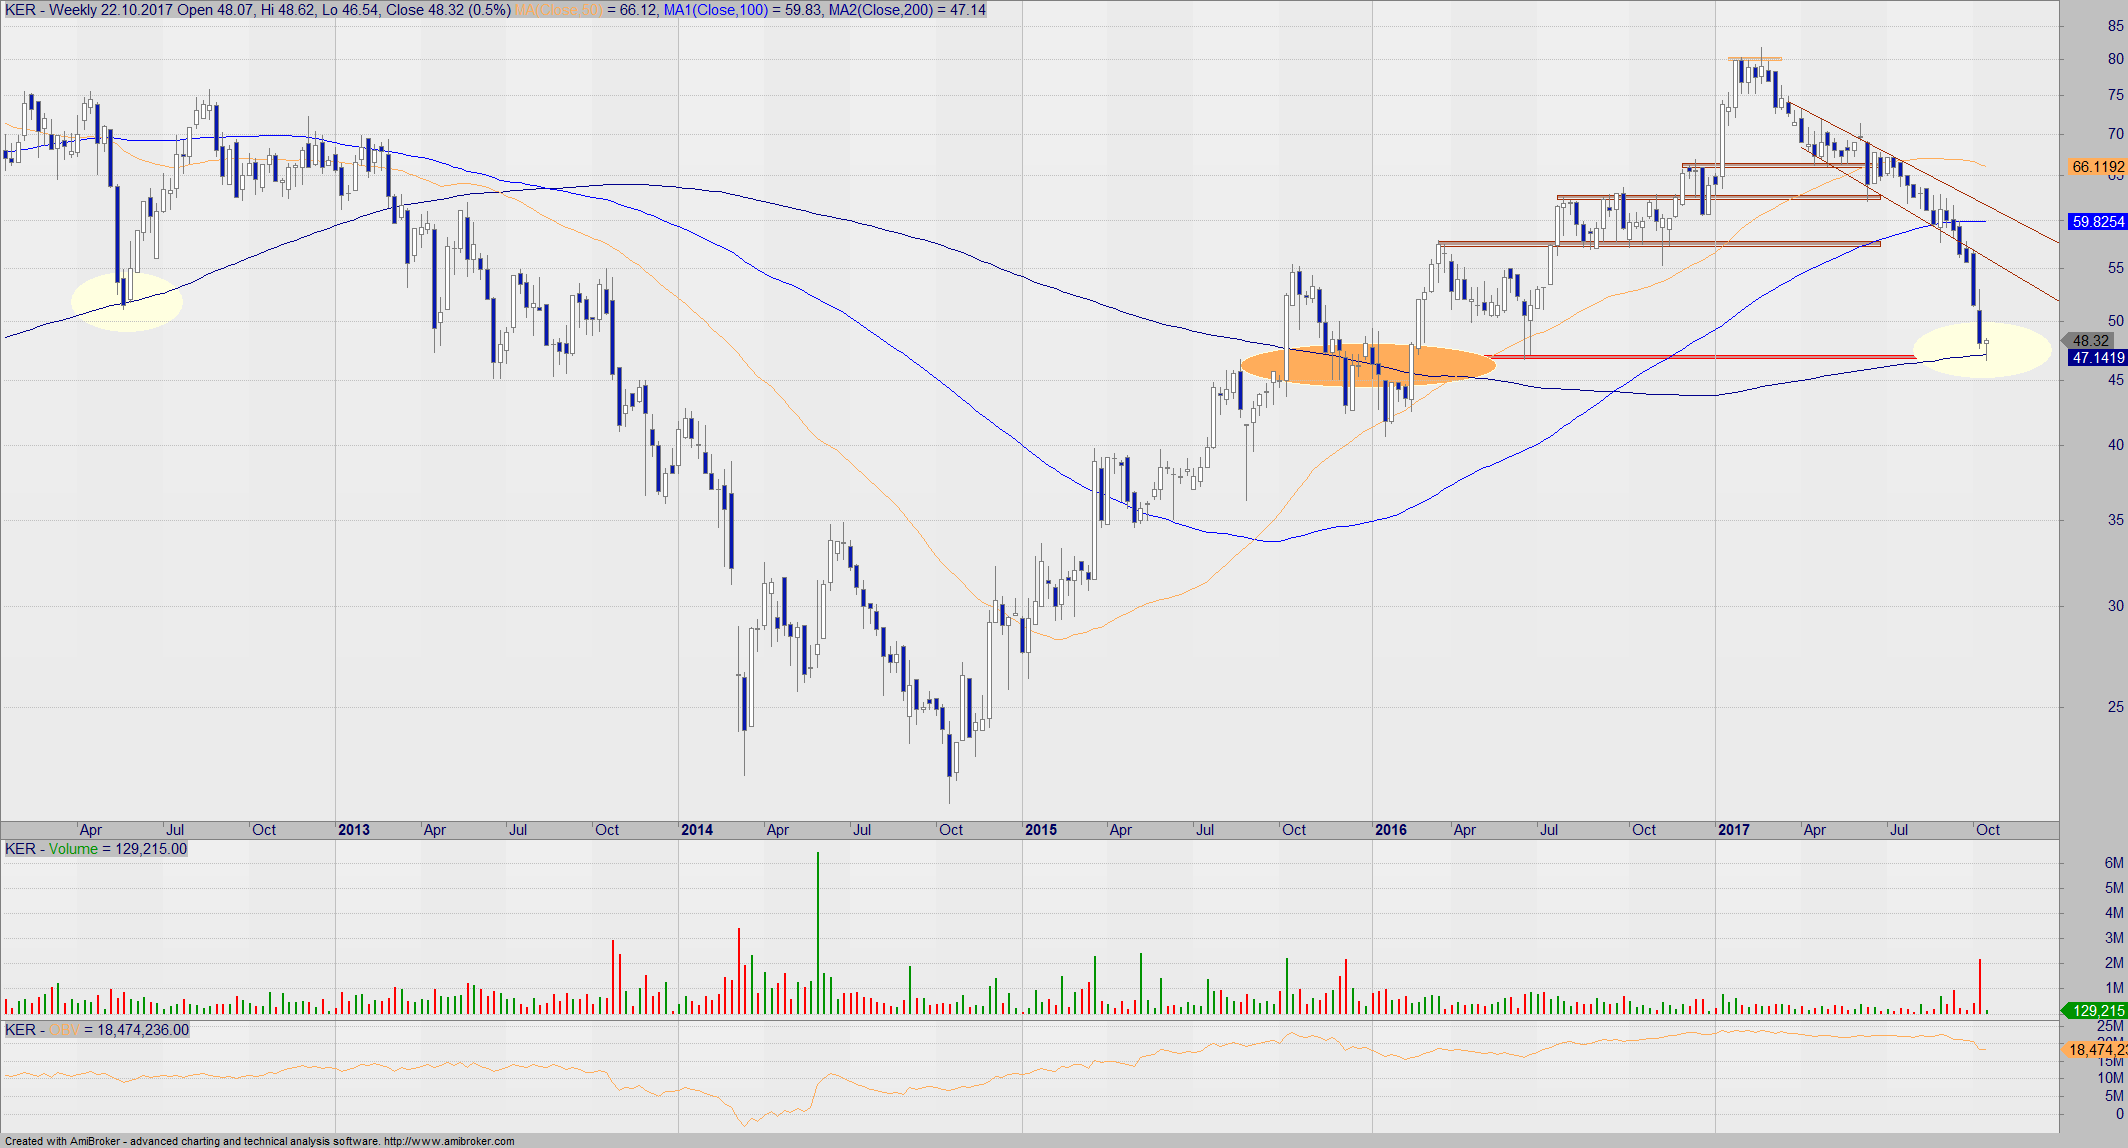The width and height of the screenshot is (2128, 1148).
Task: Click the 2014 year marker on time axis
Action: tap(696, 830)
